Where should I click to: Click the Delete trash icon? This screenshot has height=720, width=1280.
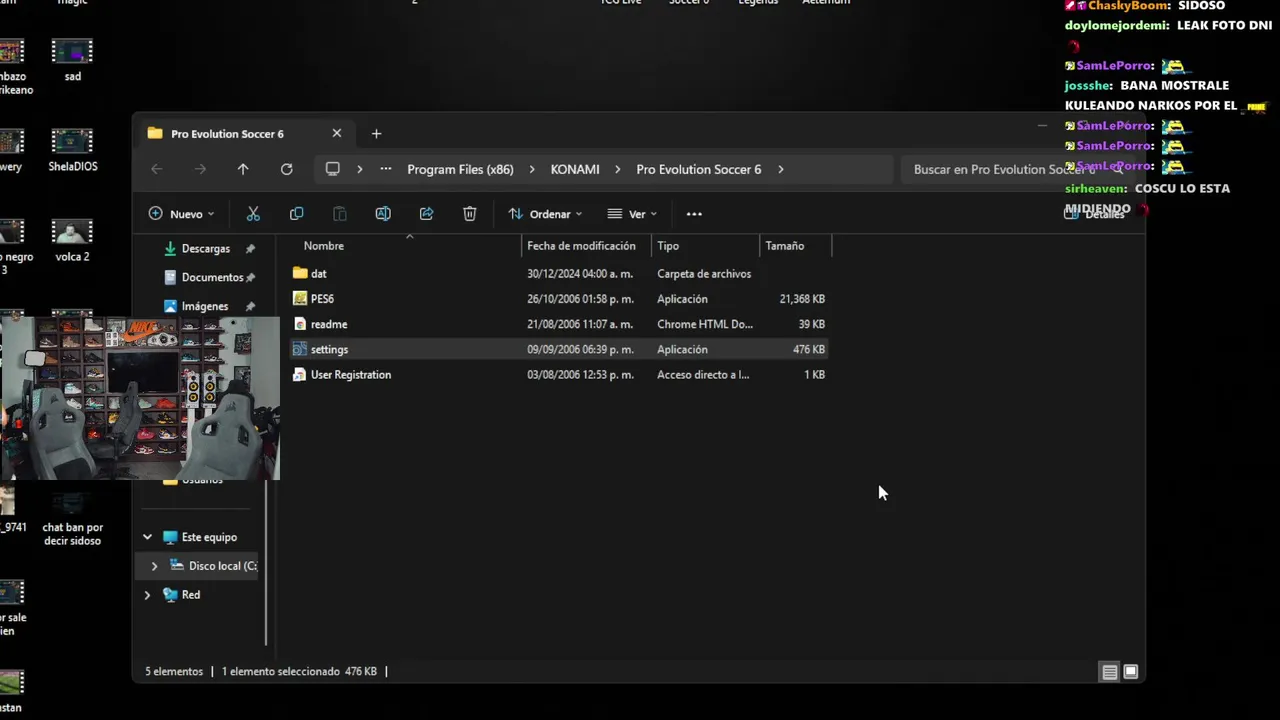[470, 214]
